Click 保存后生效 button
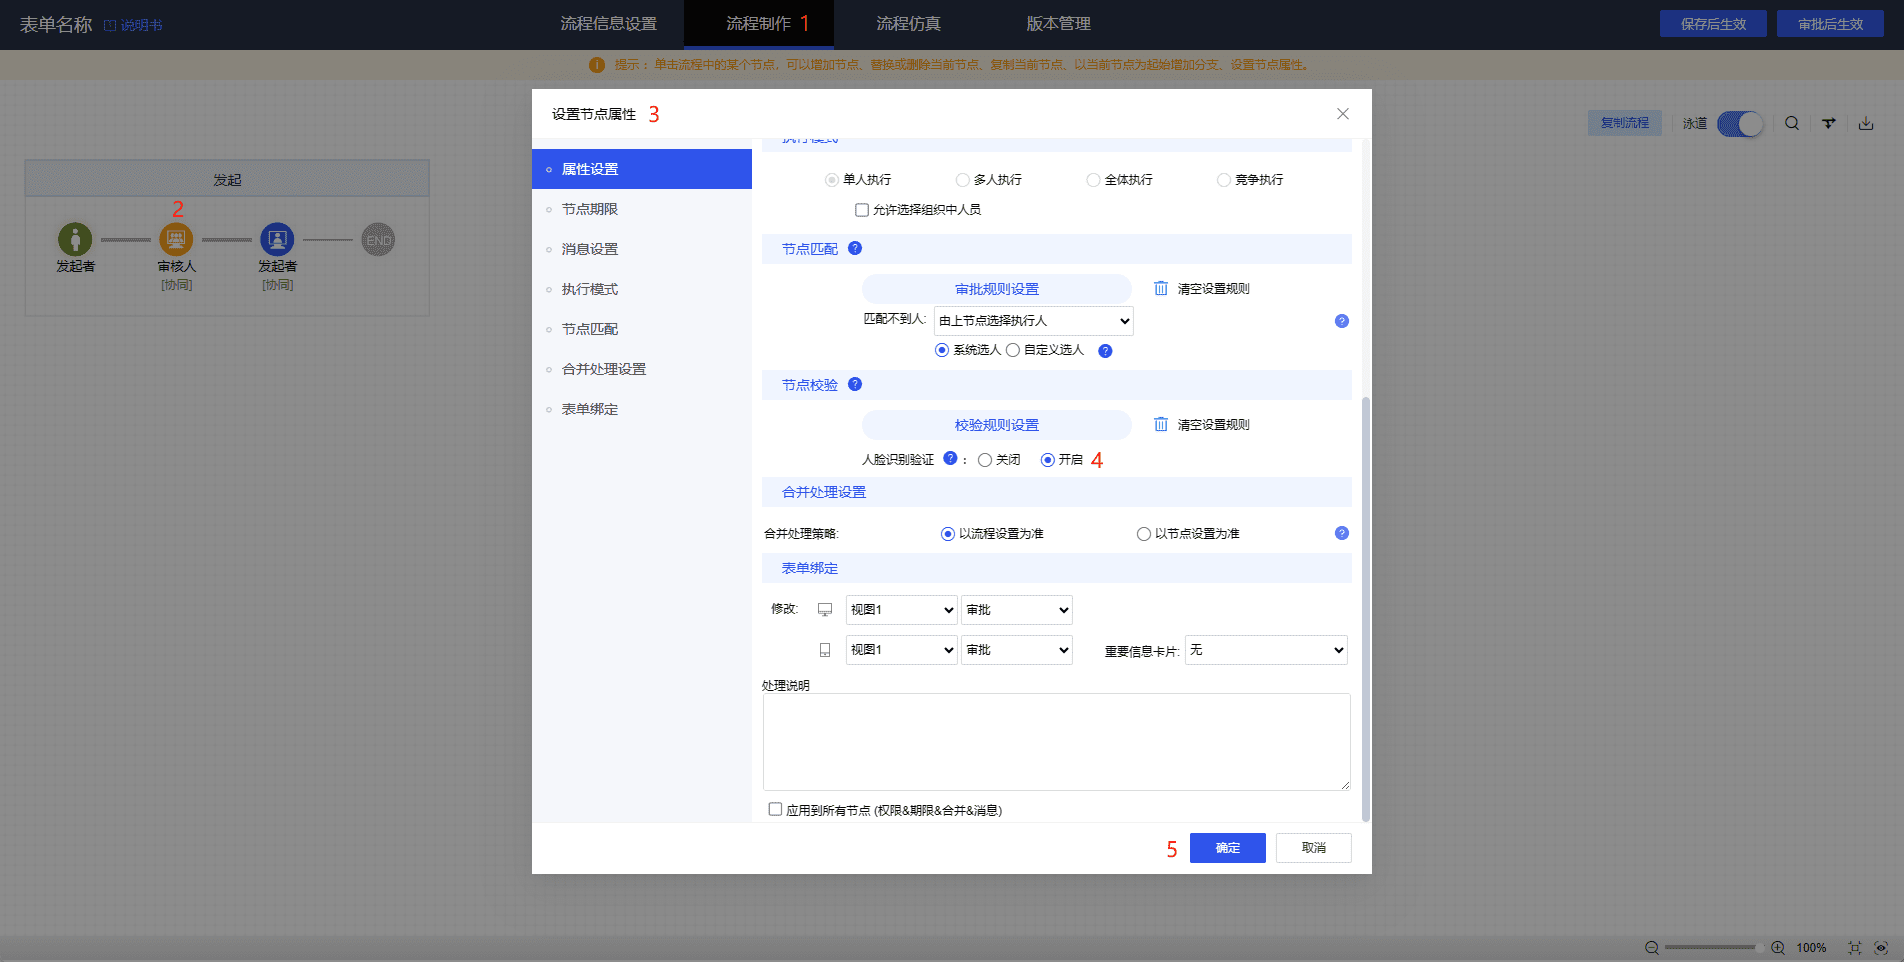 pos(1713,24)
